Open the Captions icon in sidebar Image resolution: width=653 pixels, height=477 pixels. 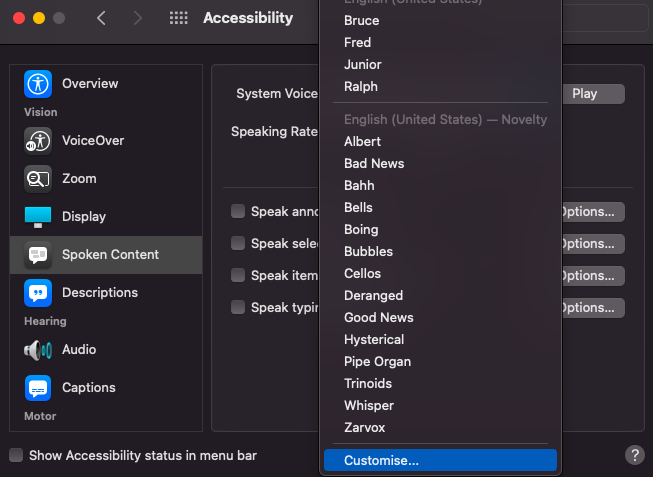point(38,388)
